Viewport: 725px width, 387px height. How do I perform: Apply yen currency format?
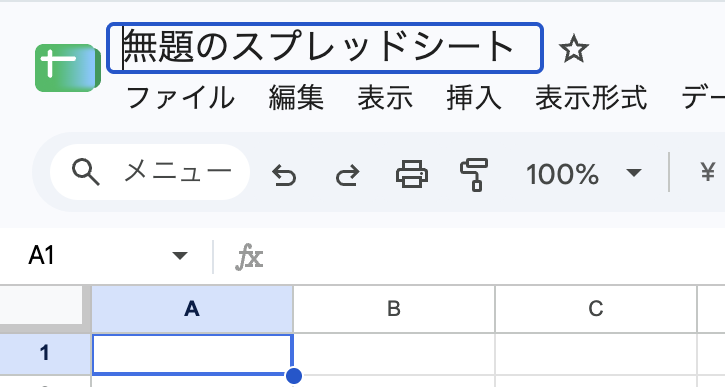pyautogui.click(x=707, y=172)
